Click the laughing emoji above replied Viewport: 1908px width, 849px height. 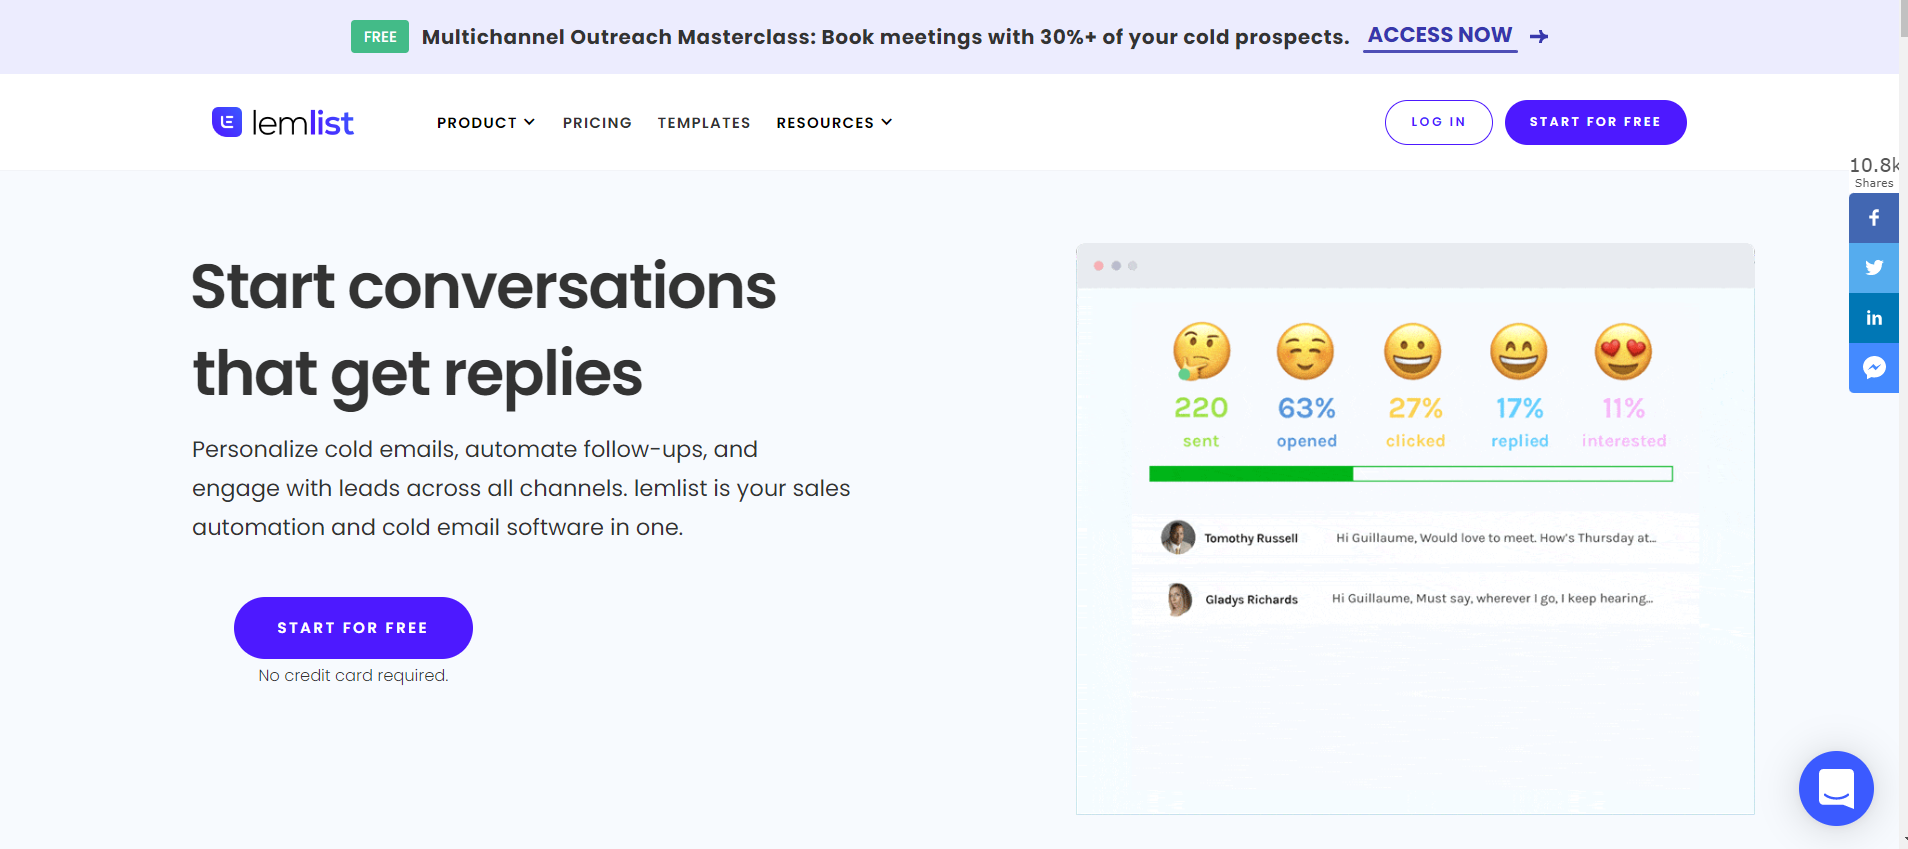click(1518, 351)
